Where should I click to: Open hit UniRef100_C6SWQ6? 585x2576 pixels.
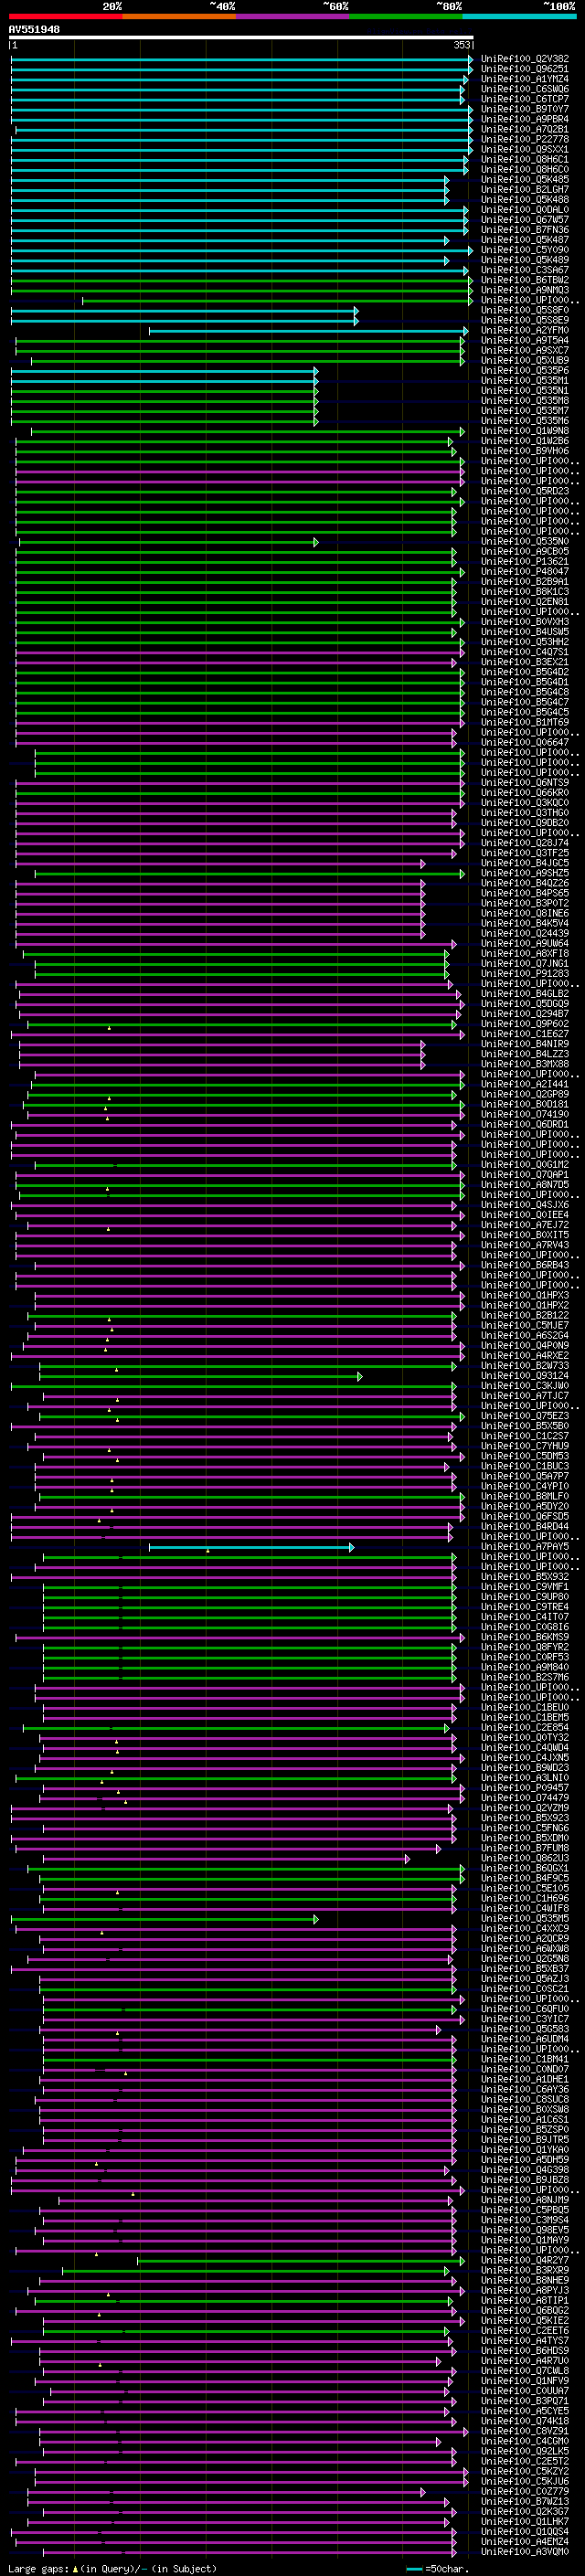tap(525, 89)
